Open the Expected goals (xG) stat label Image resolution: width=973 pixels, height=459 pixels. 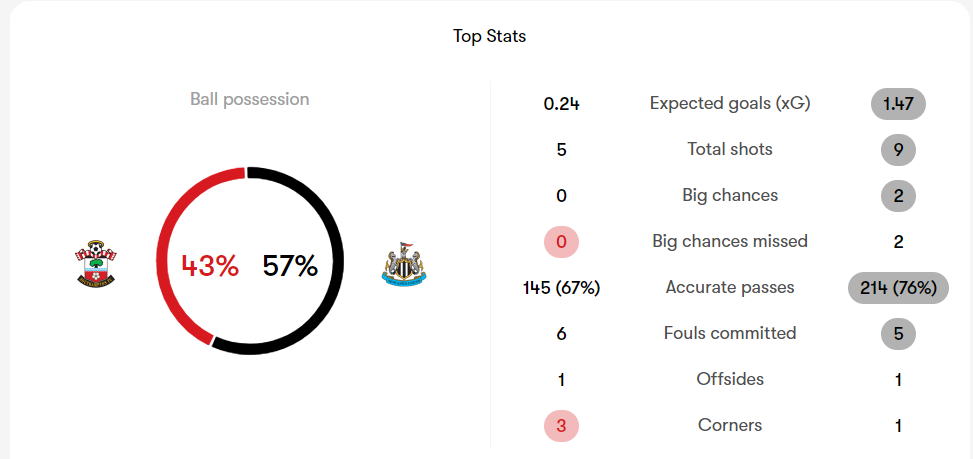coord(730,104)
